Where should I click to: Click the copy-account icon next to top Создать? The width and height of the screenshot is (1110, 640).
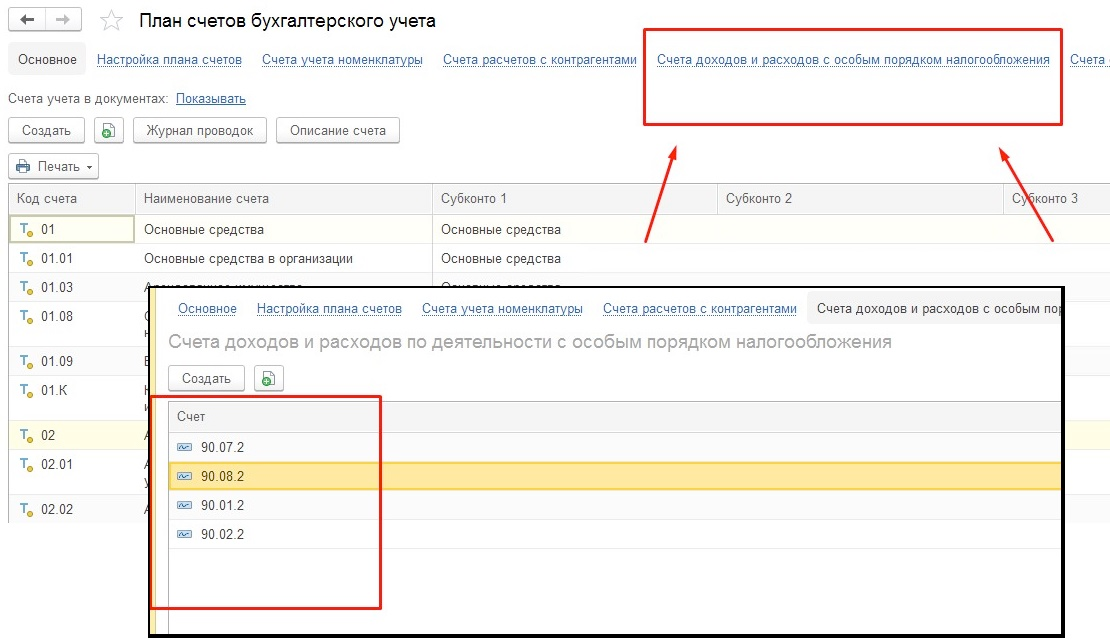[108, 130]
